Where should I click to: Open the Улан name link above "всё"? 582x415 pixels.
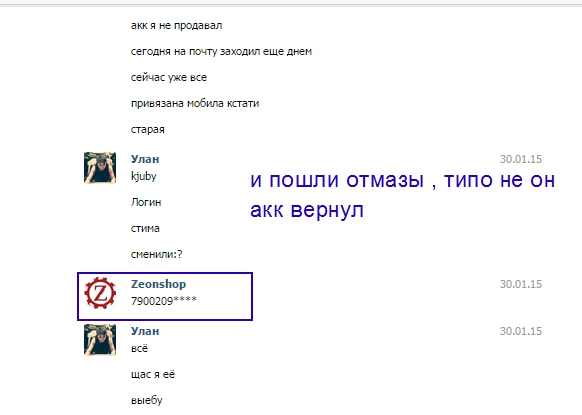coord(145,331)
